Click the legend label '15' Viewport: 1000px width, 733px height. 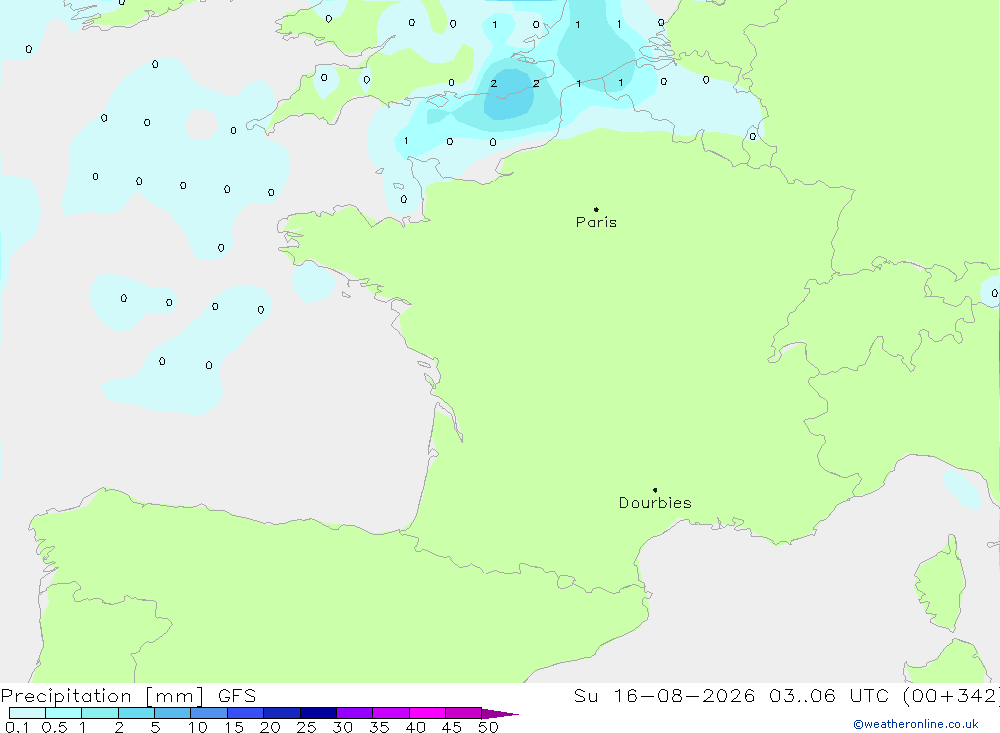click(234, 727)
